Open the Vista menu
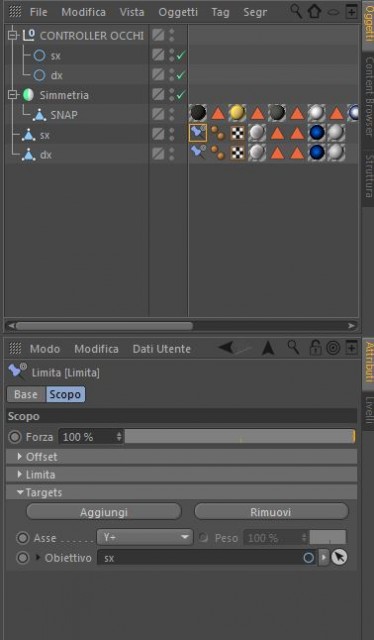Screen dimensions: 374x640 [x=132, y=12]
